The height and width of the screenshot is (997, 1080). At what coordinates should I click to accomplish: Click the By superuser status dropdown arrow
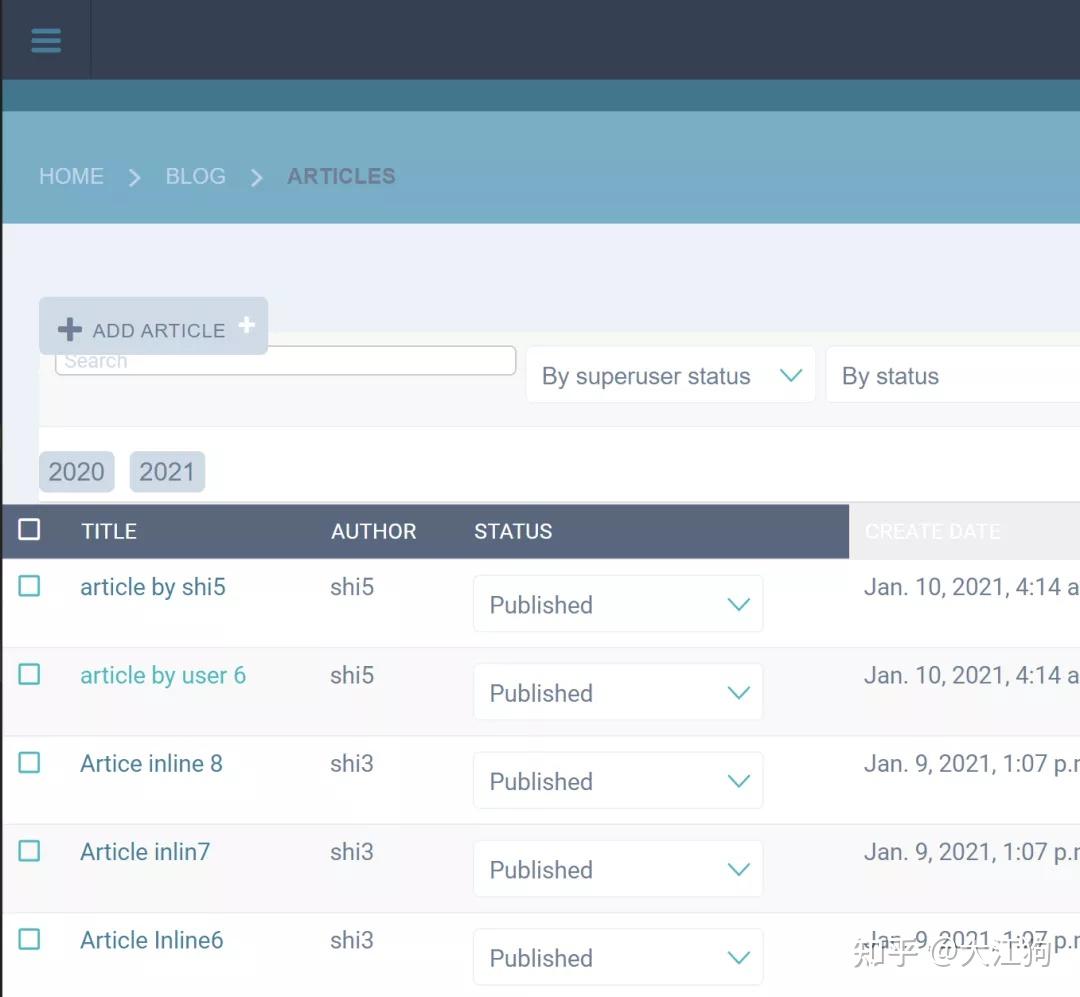[791, 376]
